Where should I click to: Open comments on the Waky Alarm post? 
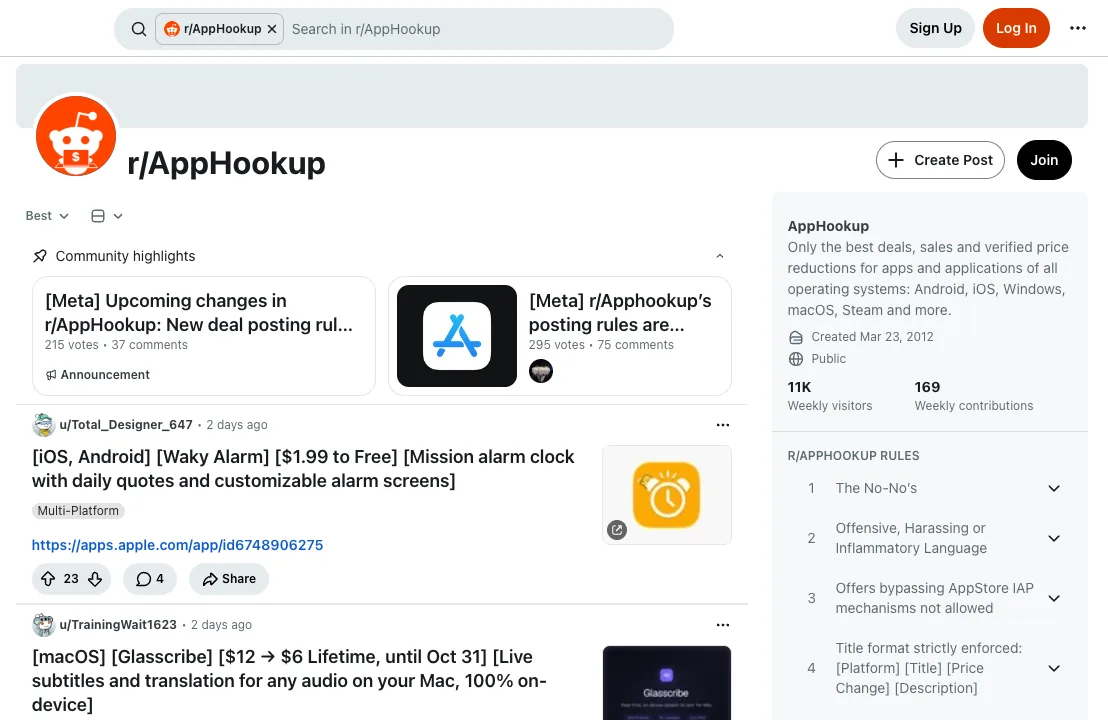[150, 579]
